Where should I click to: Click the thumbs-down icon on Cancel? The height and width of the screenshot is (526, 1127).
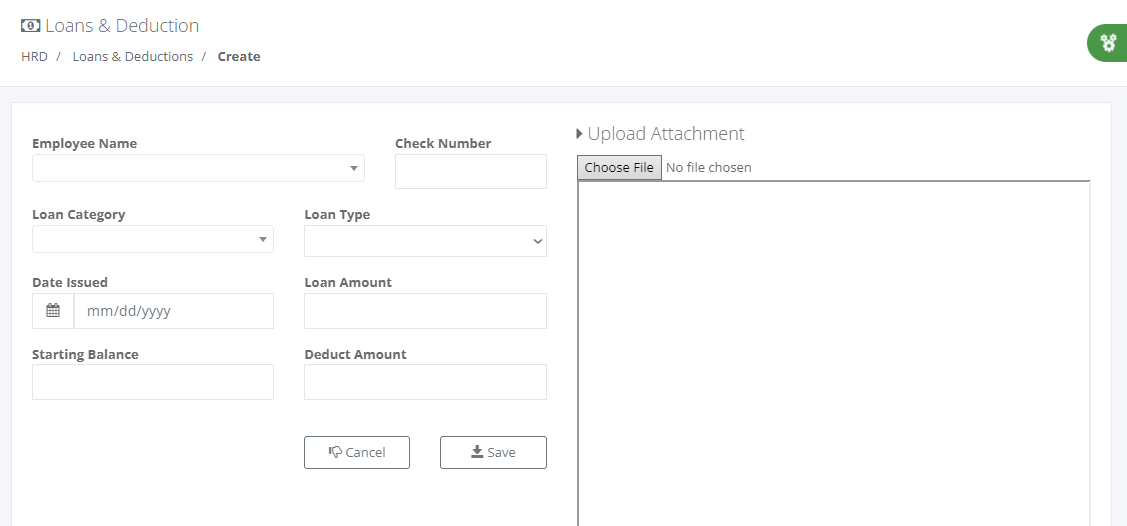tap(335, 452)
